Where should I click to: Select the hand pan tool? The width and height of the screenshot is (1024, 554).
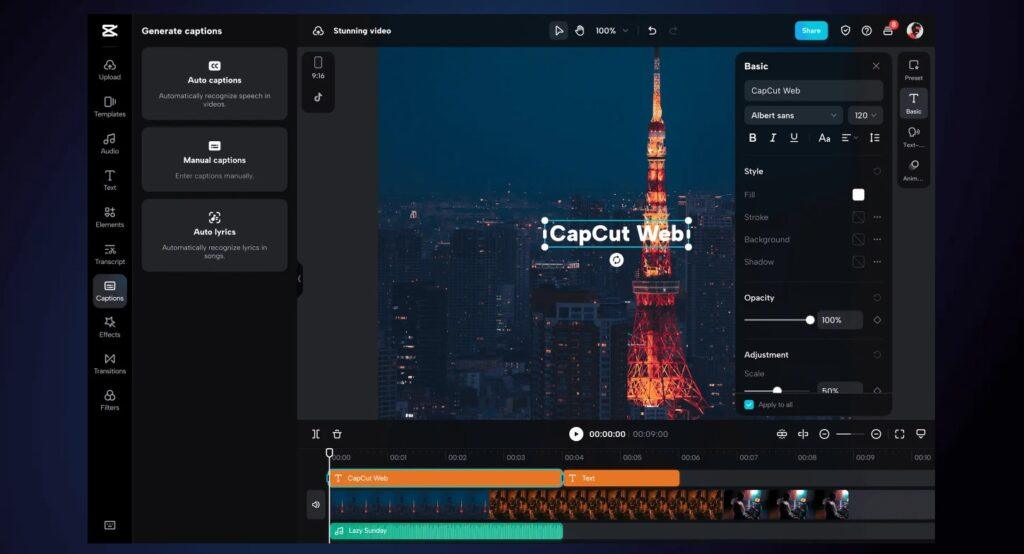coord(580,31)
